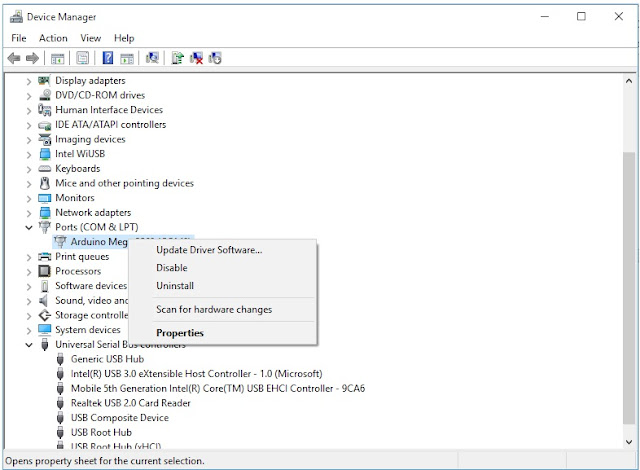
Task: Collapse the Ports (COM & LPT) node
Action: (x=29, y=228)
